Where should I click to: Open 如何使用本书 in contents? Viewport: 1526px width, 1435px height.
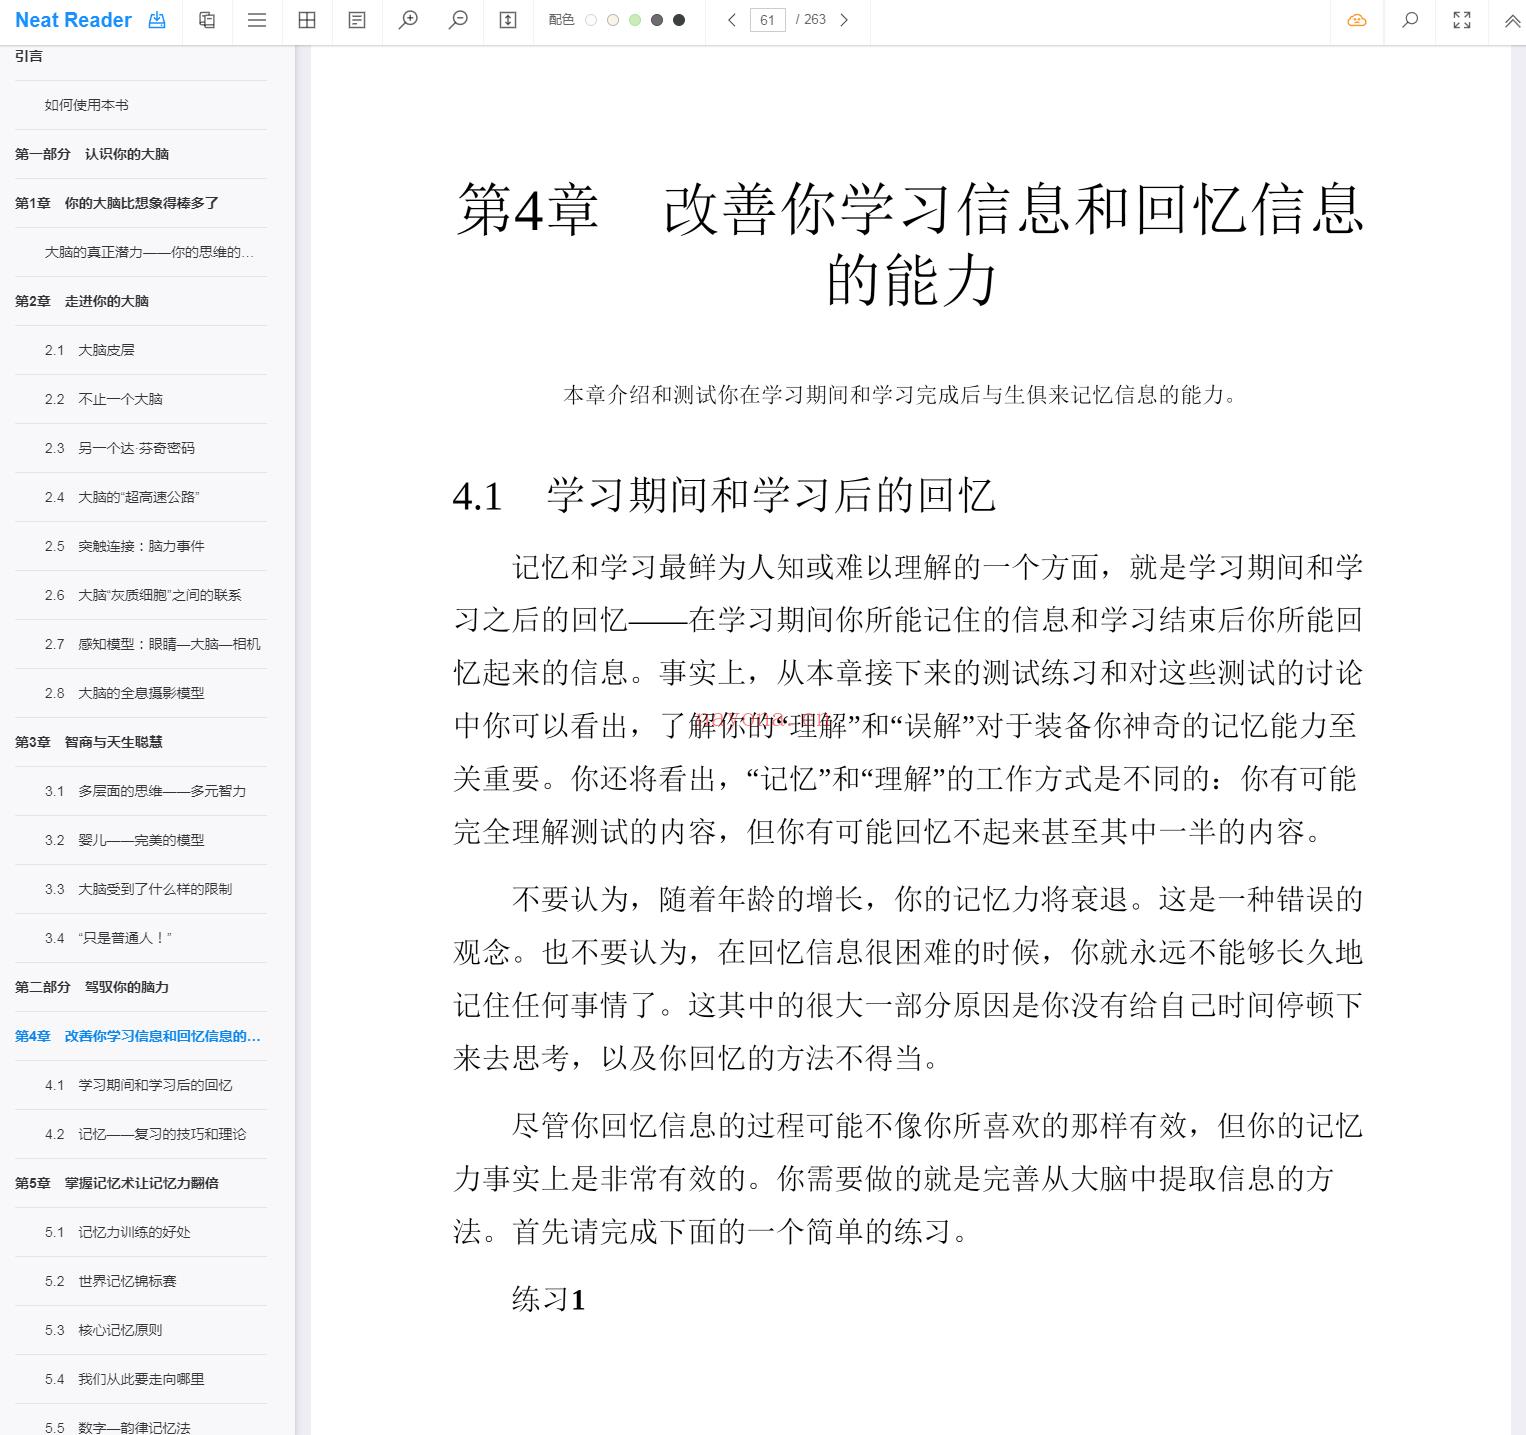pos(86,105)
